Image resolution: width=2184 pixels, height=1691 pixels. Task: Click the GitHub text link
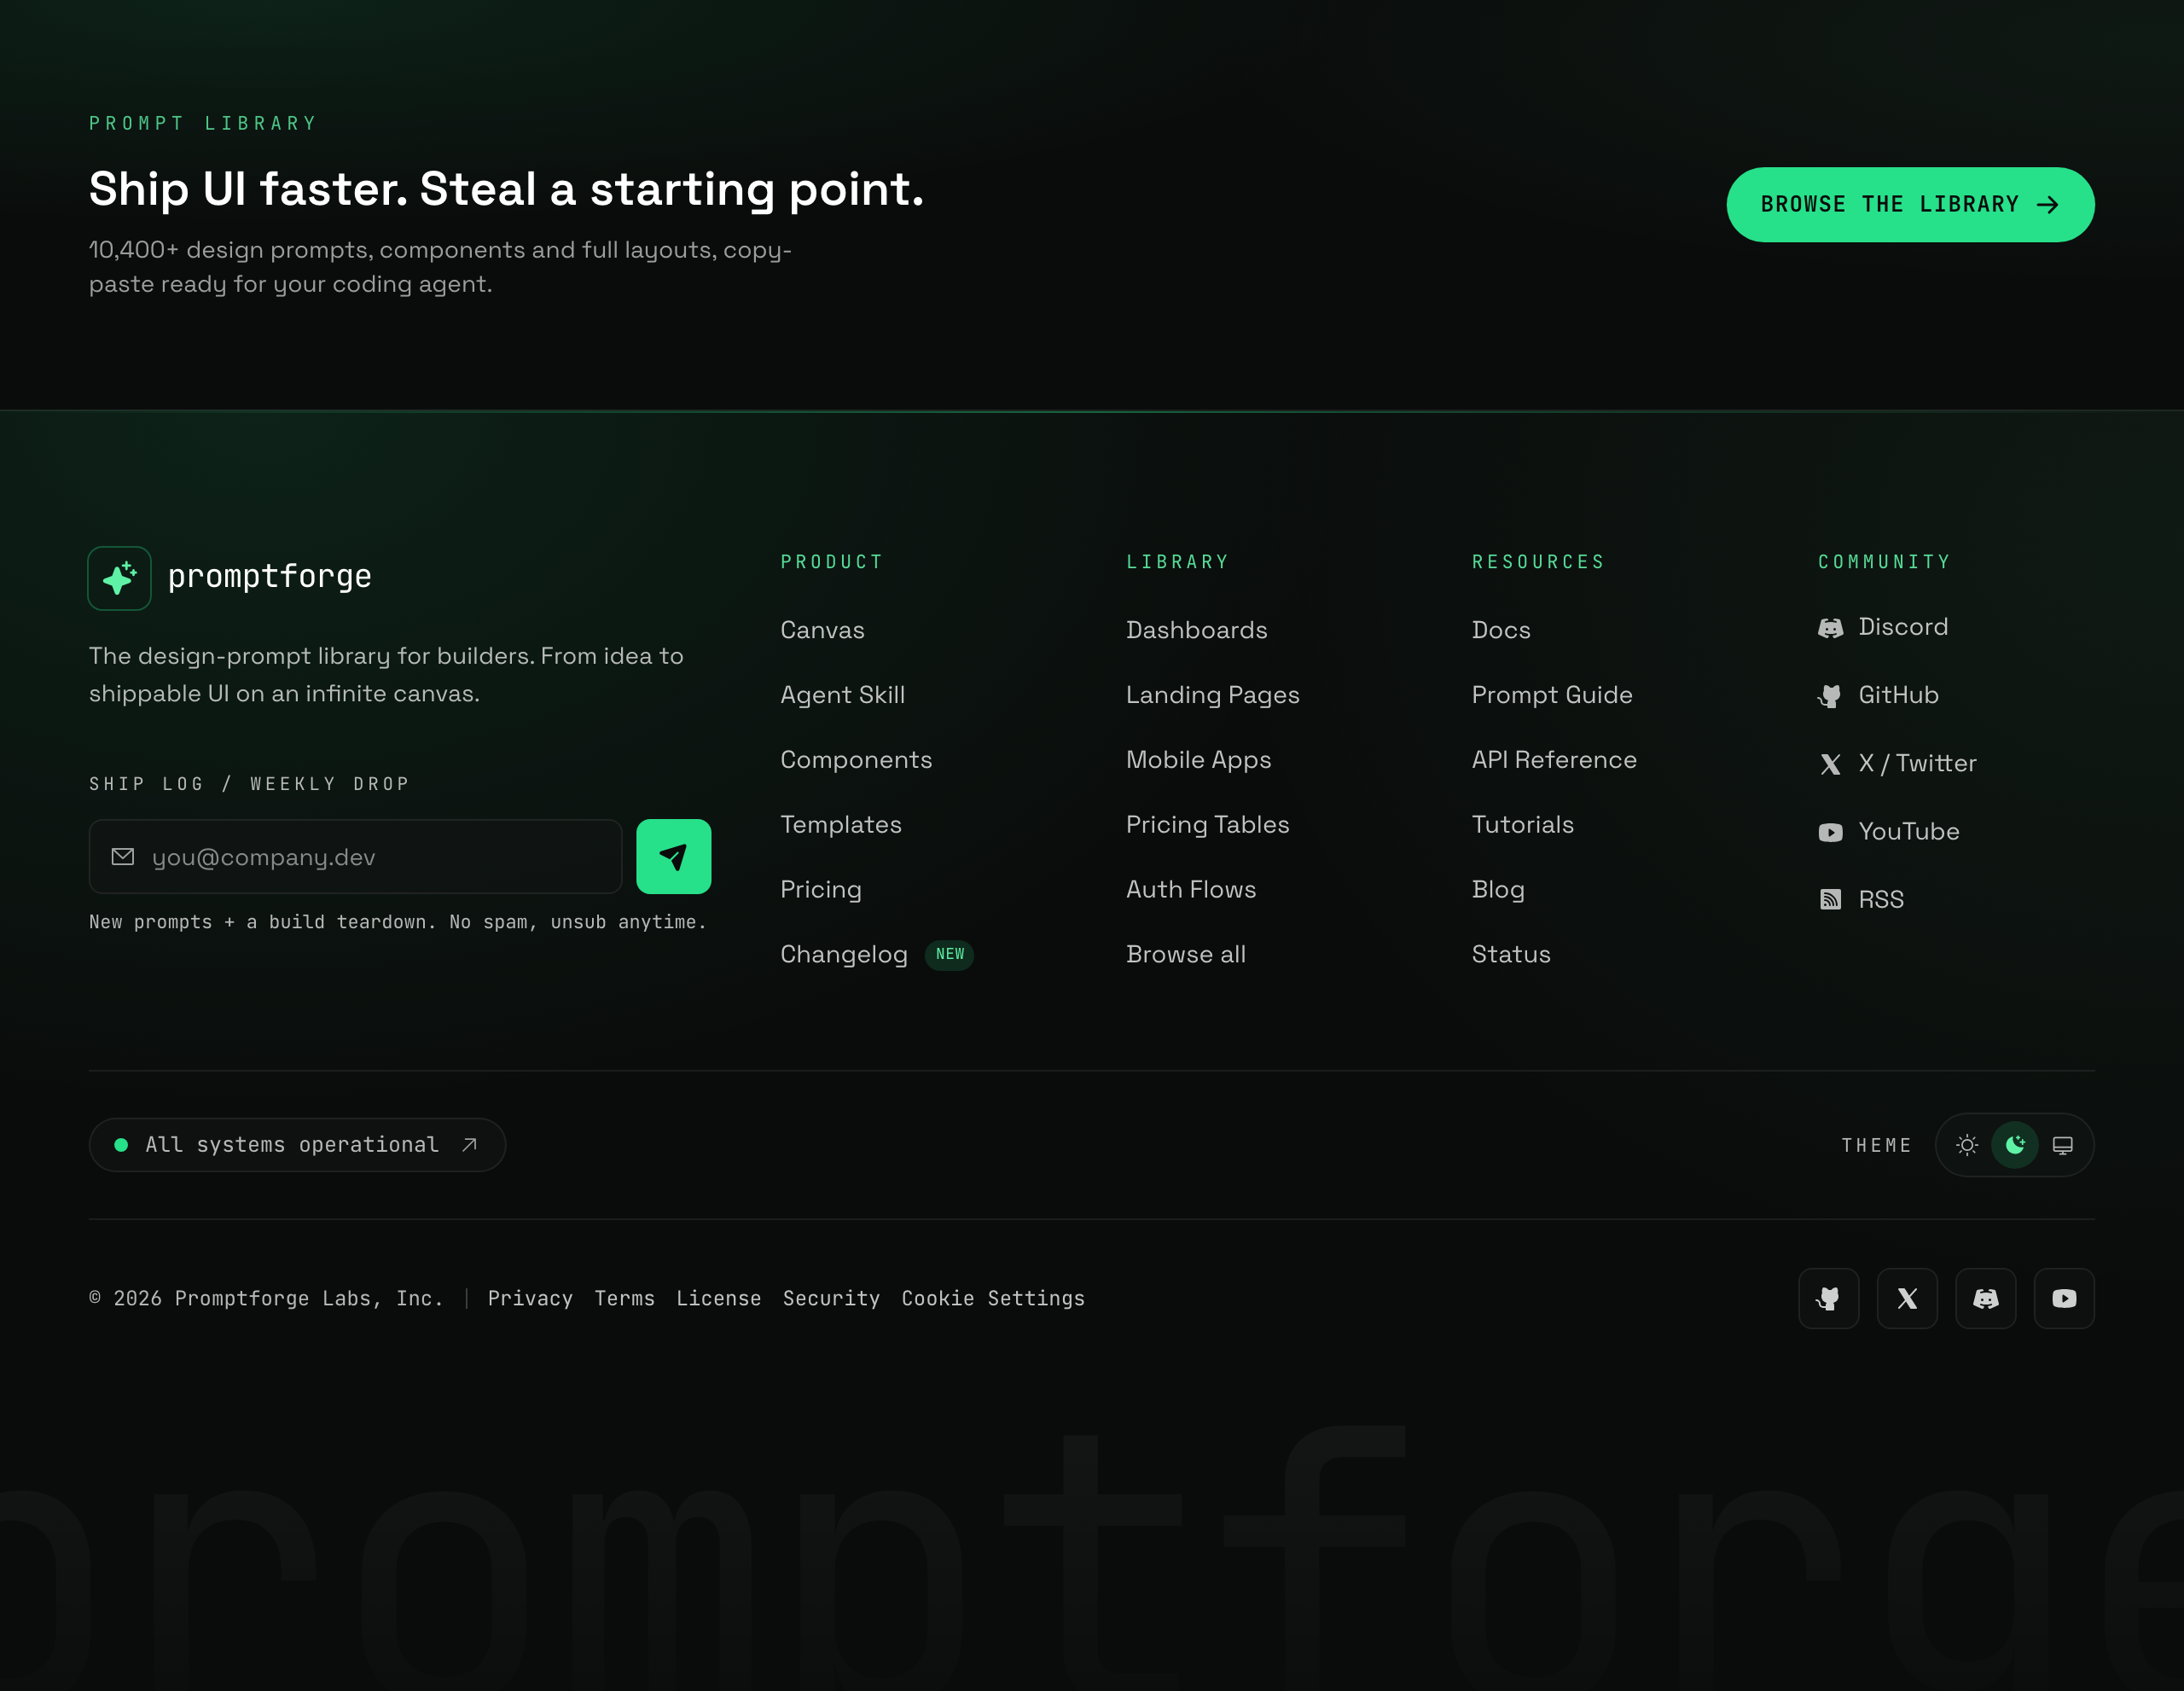pos(1898,695)
